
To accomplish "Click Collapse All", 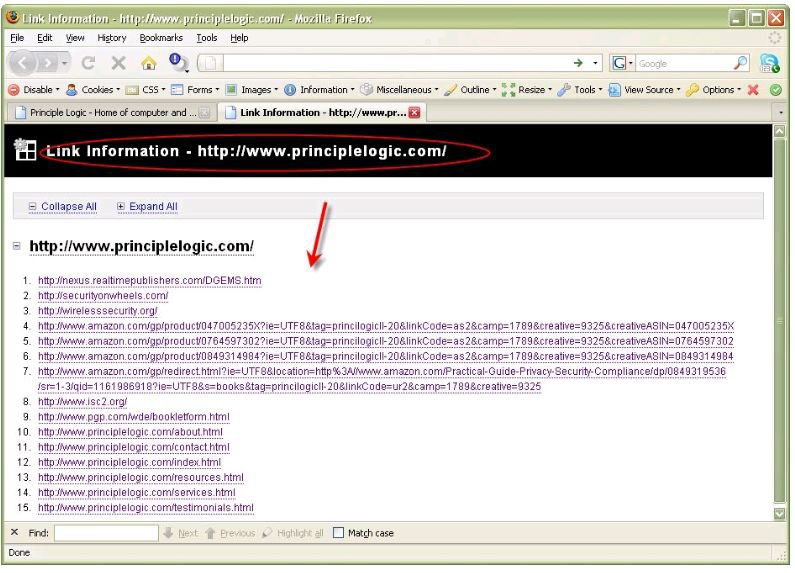I will click(62, 206).
